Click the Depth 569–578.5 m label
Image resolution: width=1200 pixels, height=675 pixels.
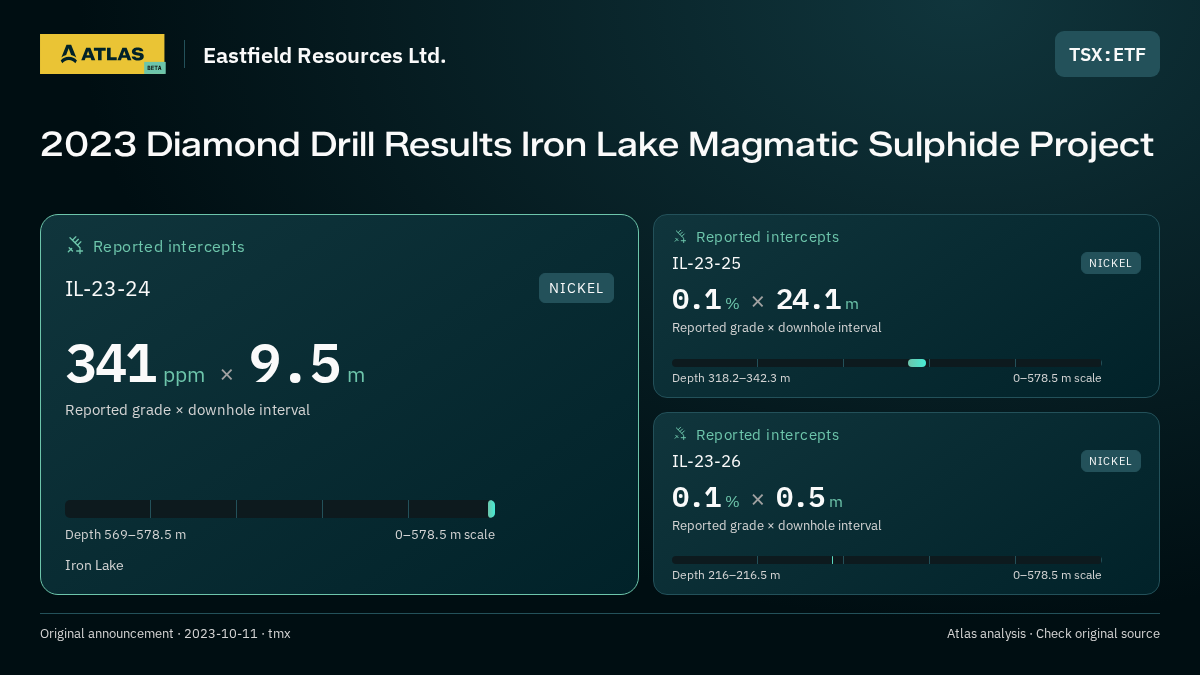coord(125,535)
